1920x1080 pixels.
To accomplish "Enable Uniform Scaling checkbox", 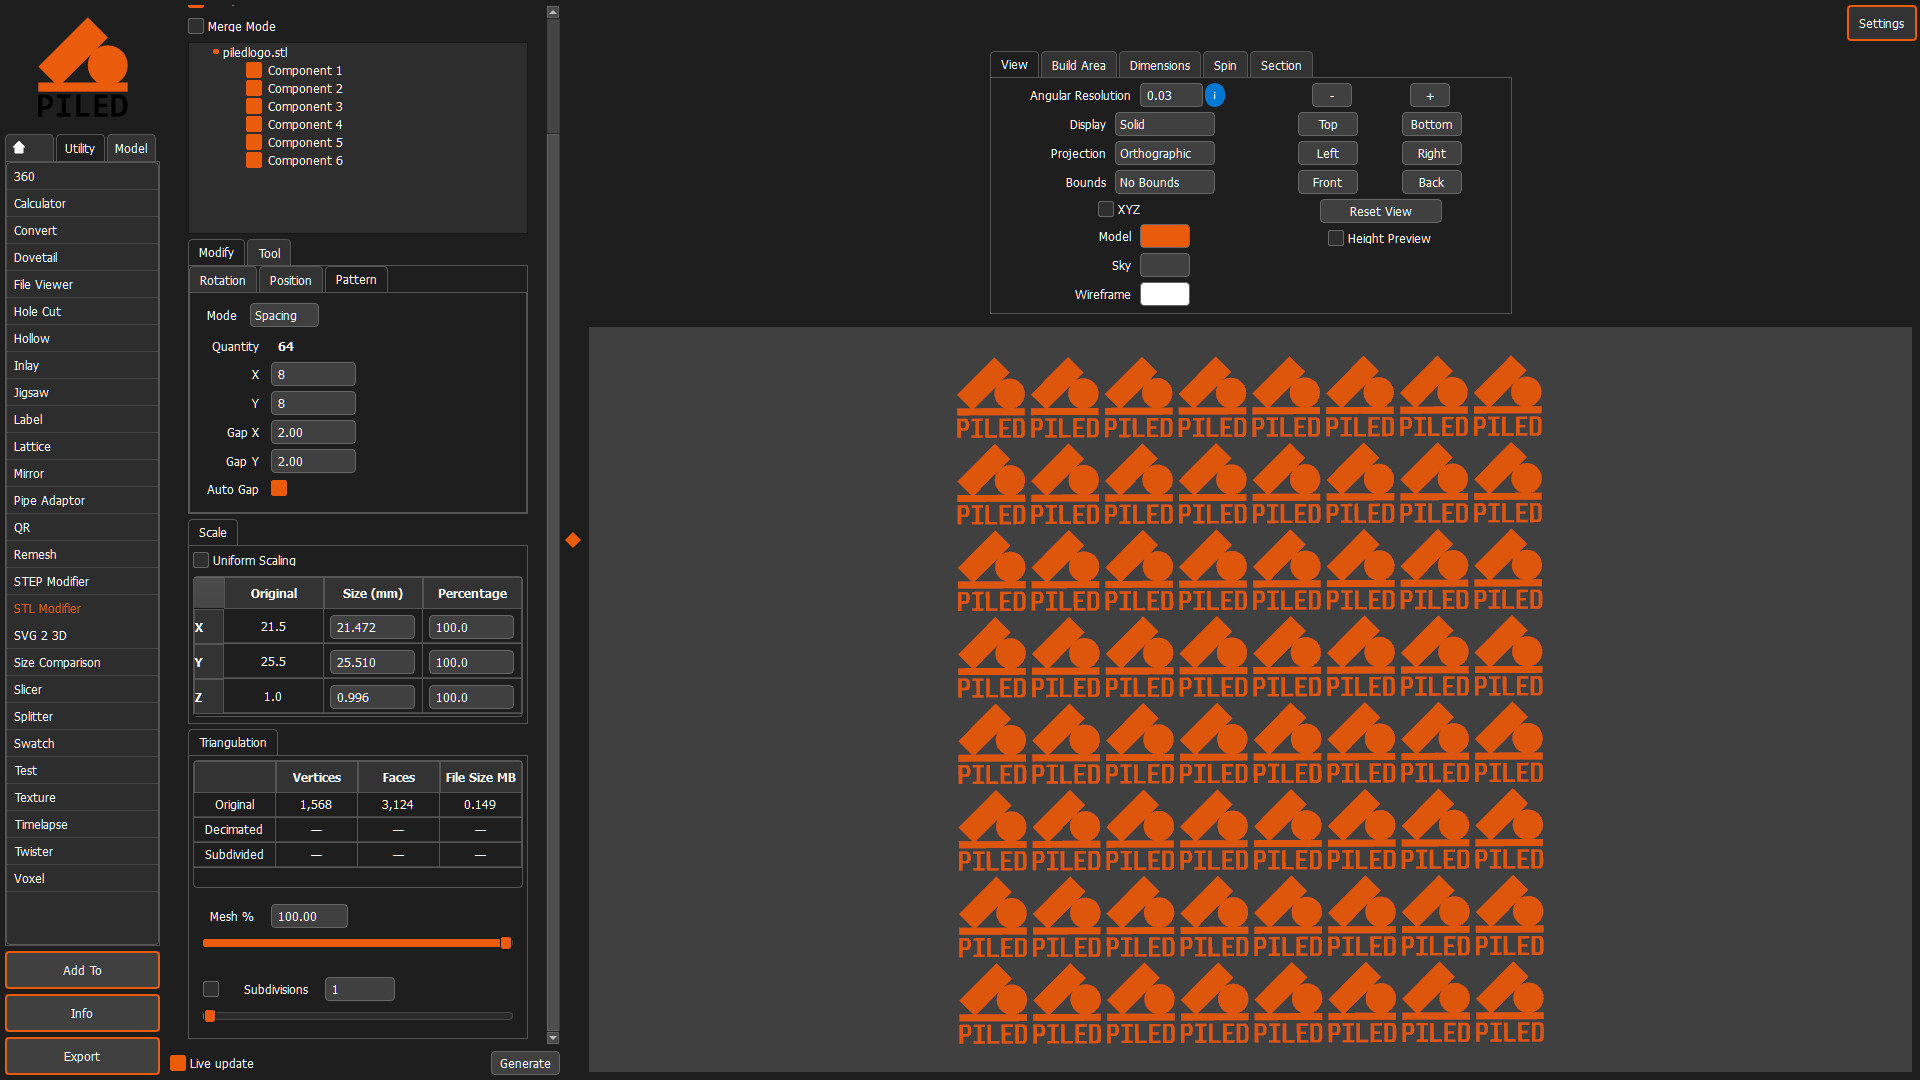I will coord(201,560).
